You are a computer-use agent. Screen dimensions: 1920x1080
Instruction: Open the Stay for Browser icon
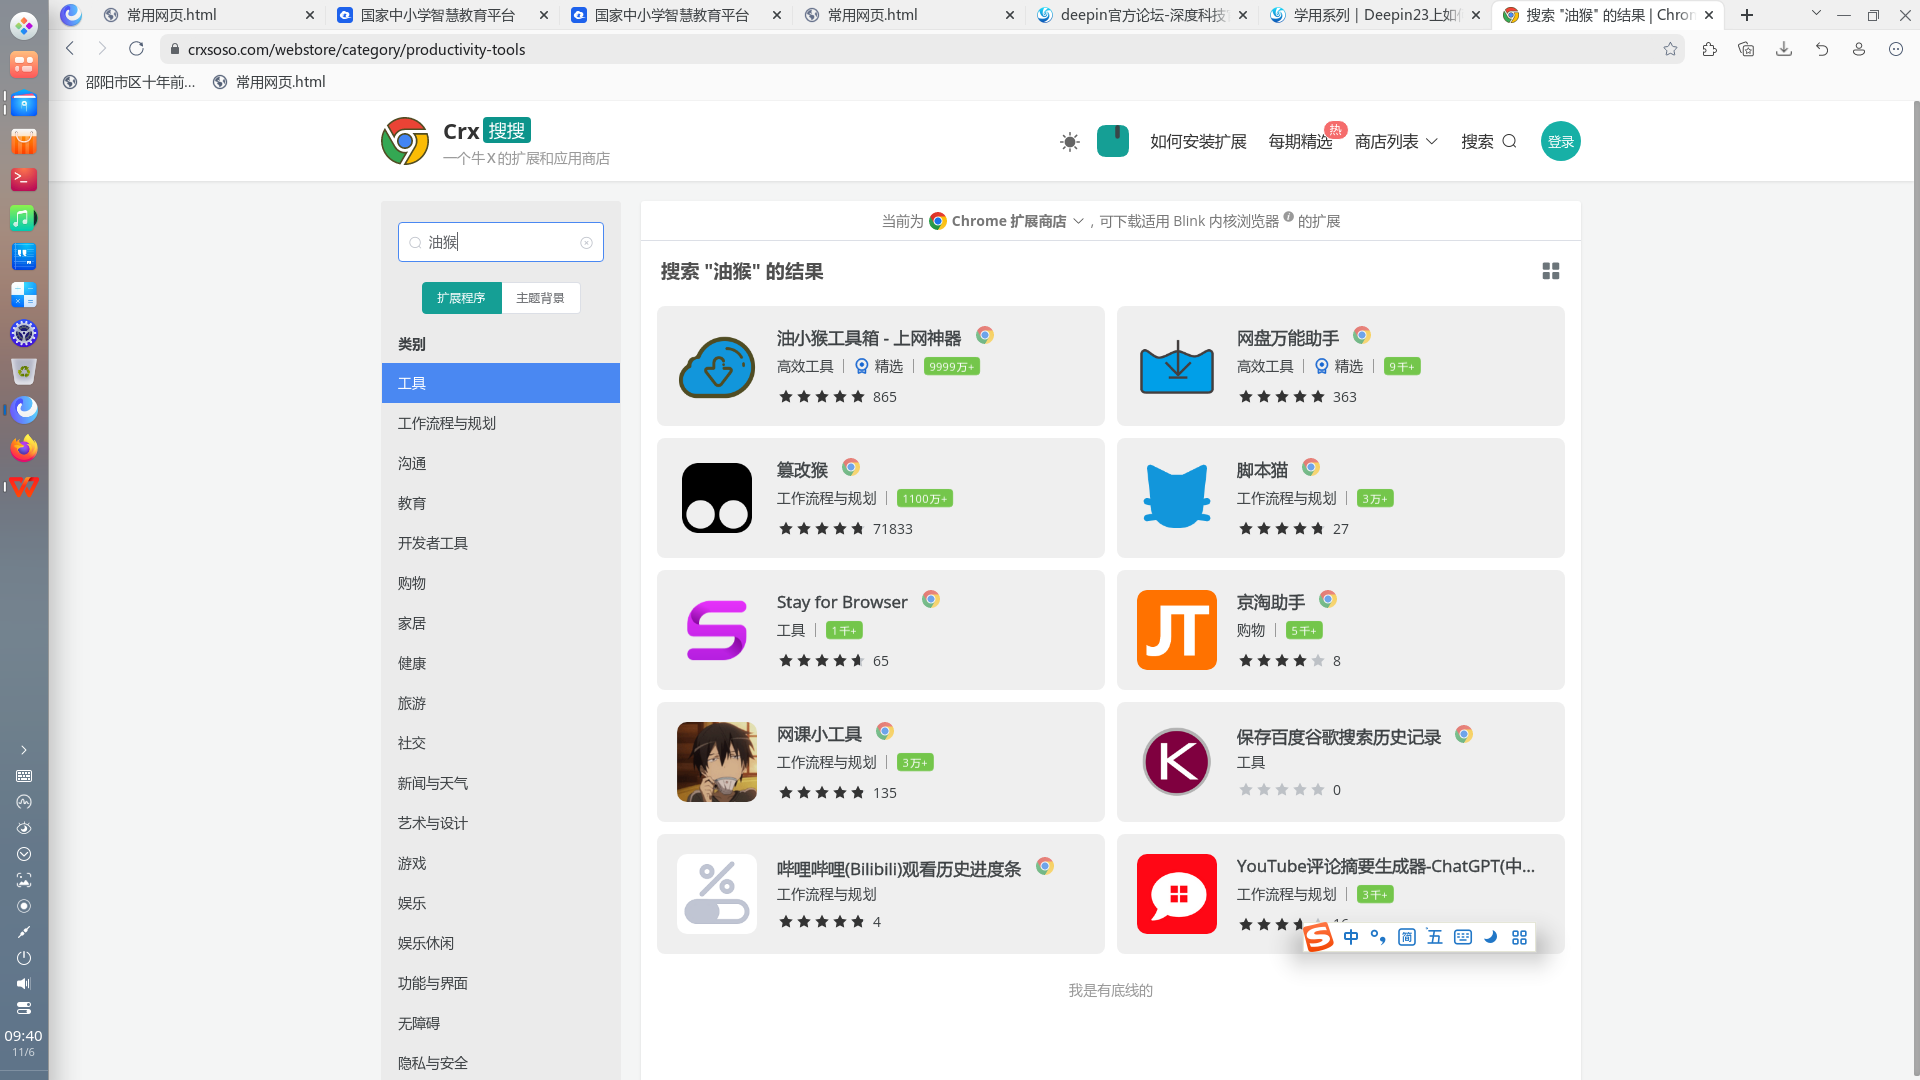click(x=717, y=630)
